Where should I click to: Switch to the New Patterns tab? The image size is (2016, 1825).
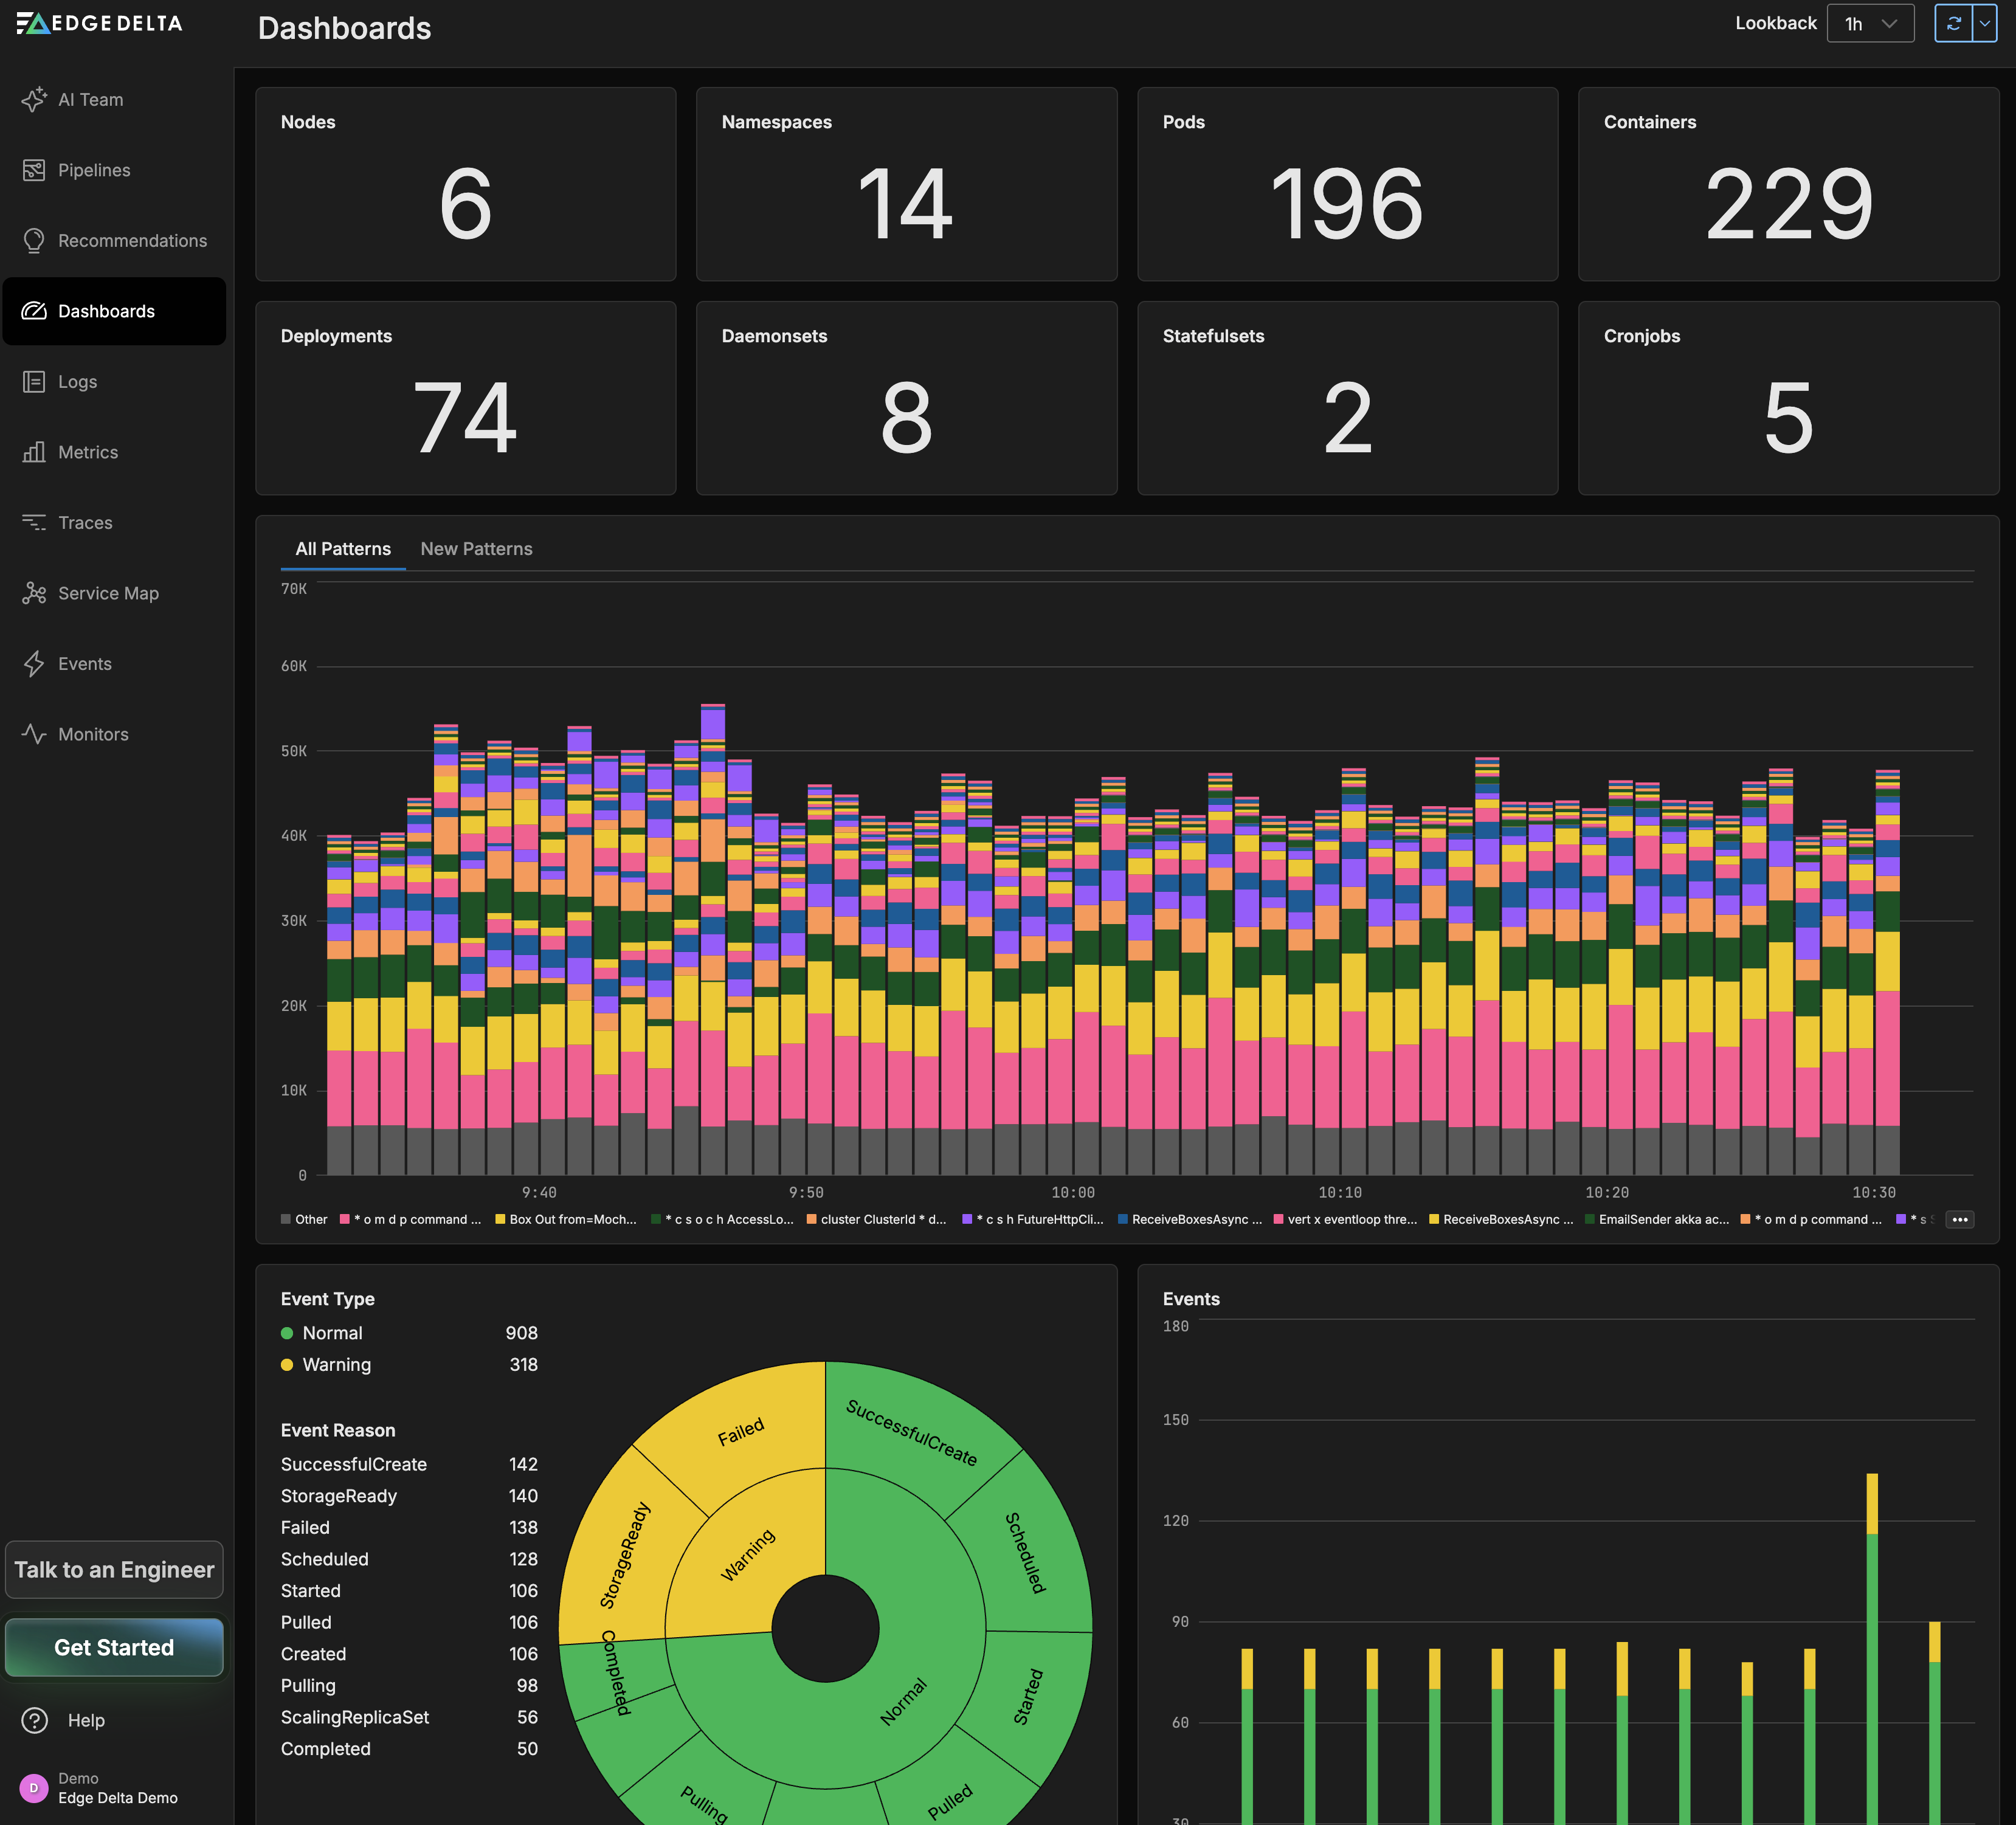pos(476,549)
